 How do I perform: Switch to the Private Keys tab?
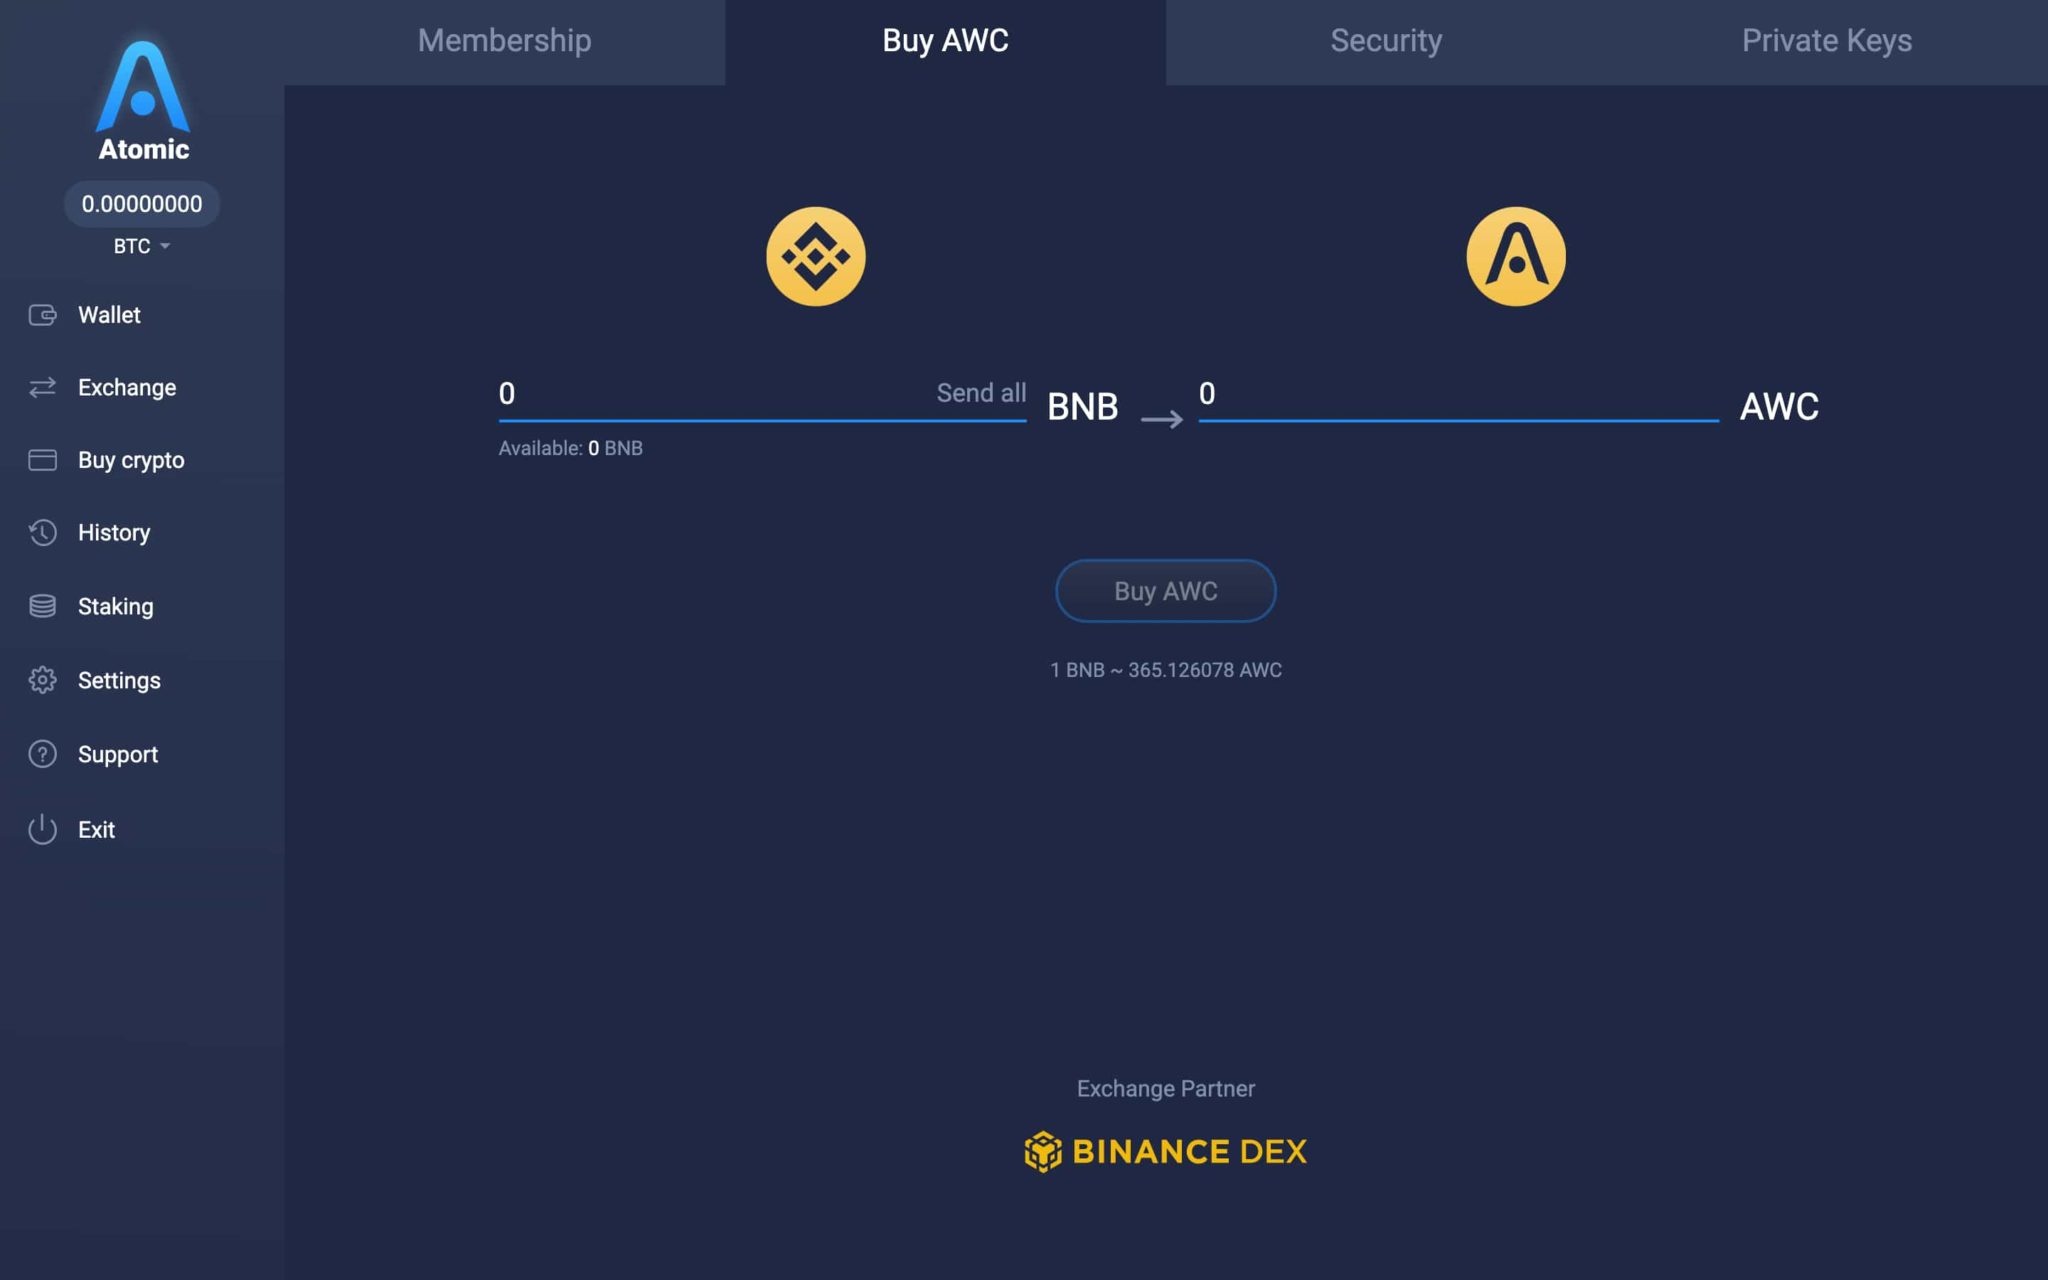click(1827, 41)
